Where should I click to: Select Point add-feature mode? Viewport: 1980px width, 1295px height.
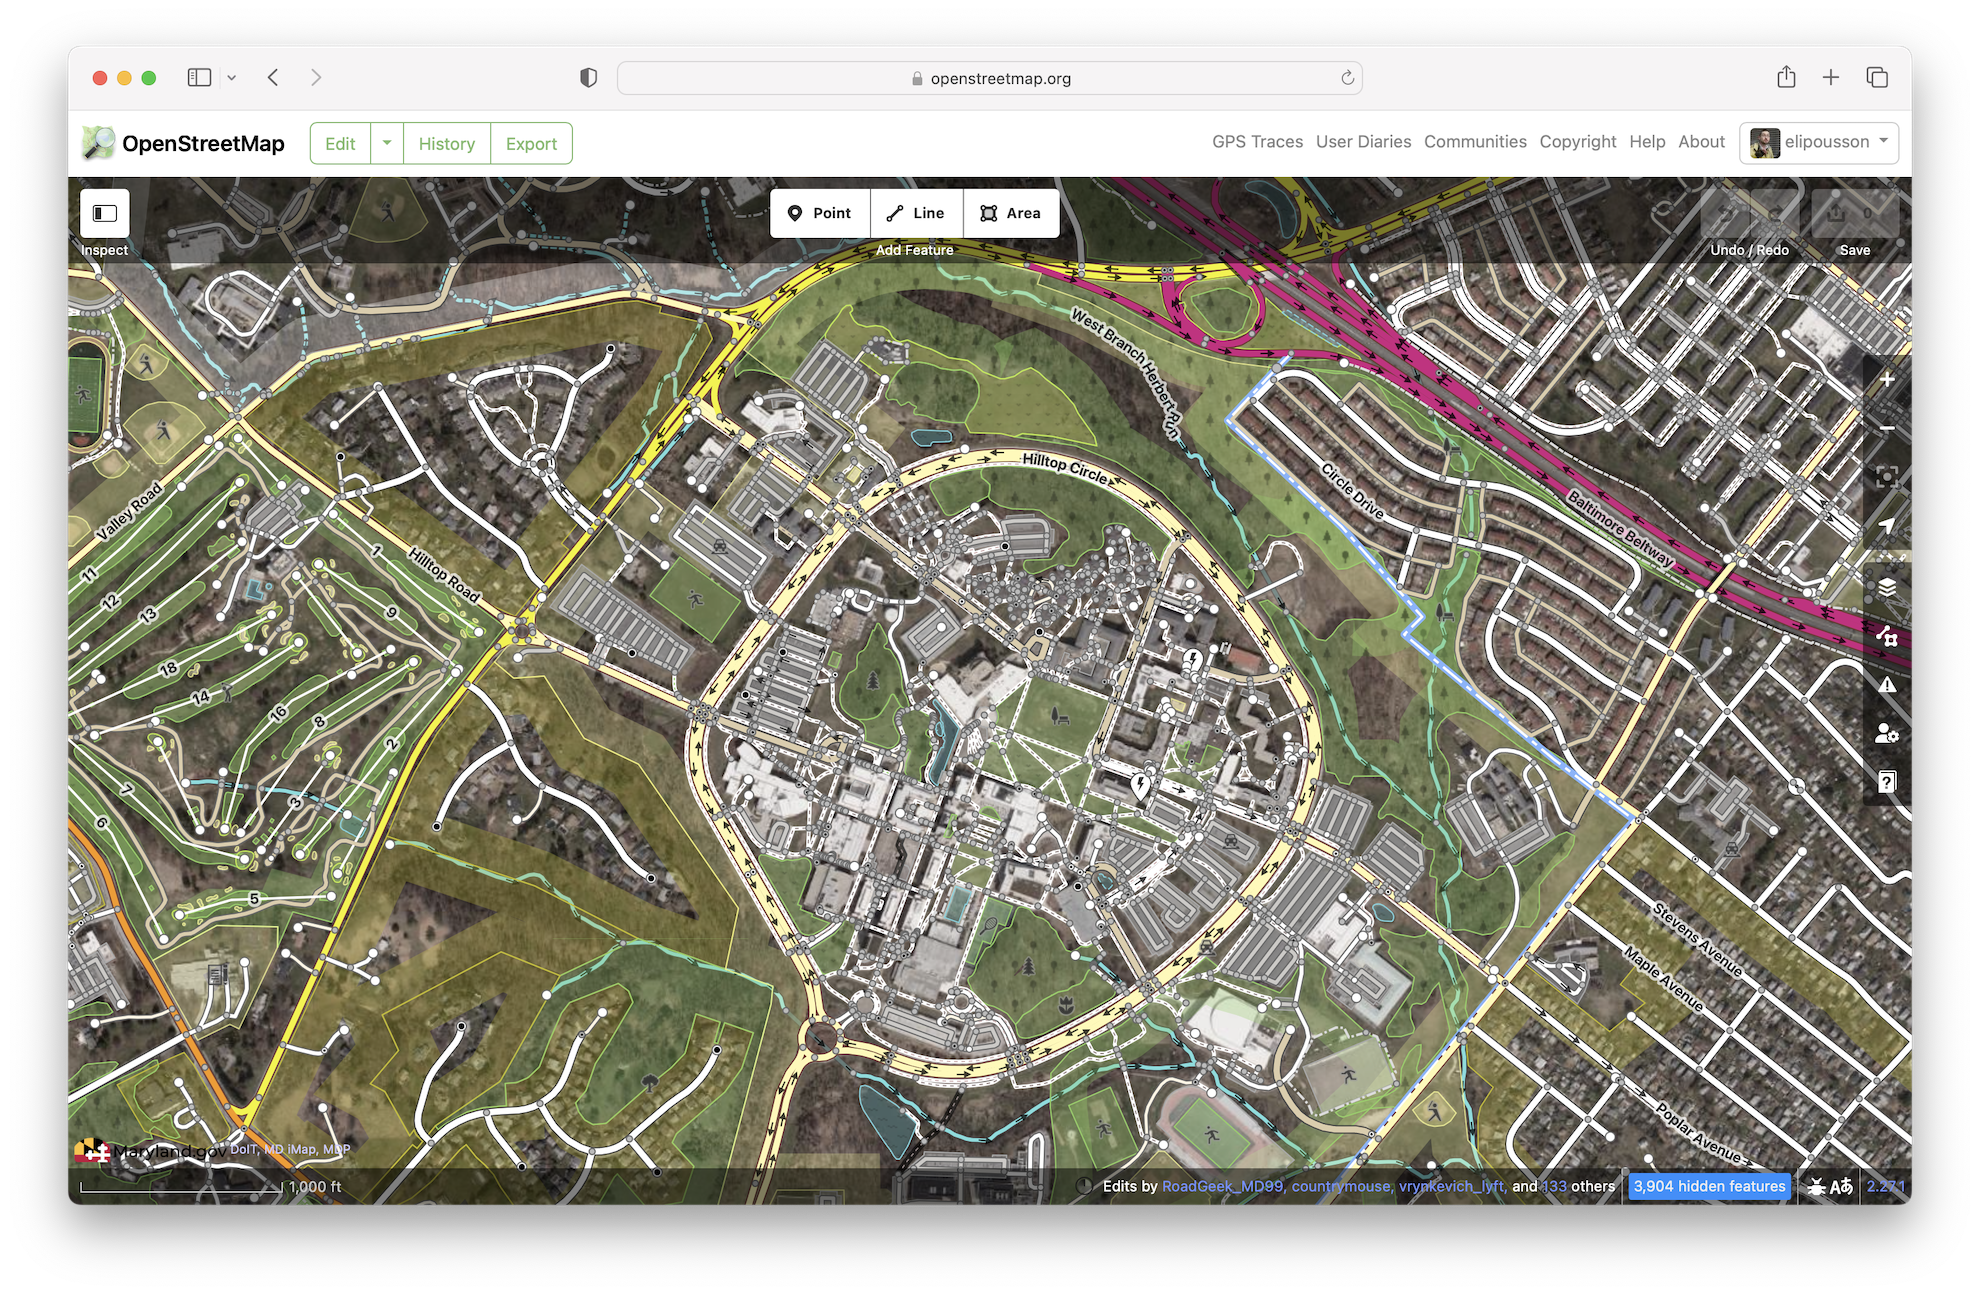coord(820,213)
